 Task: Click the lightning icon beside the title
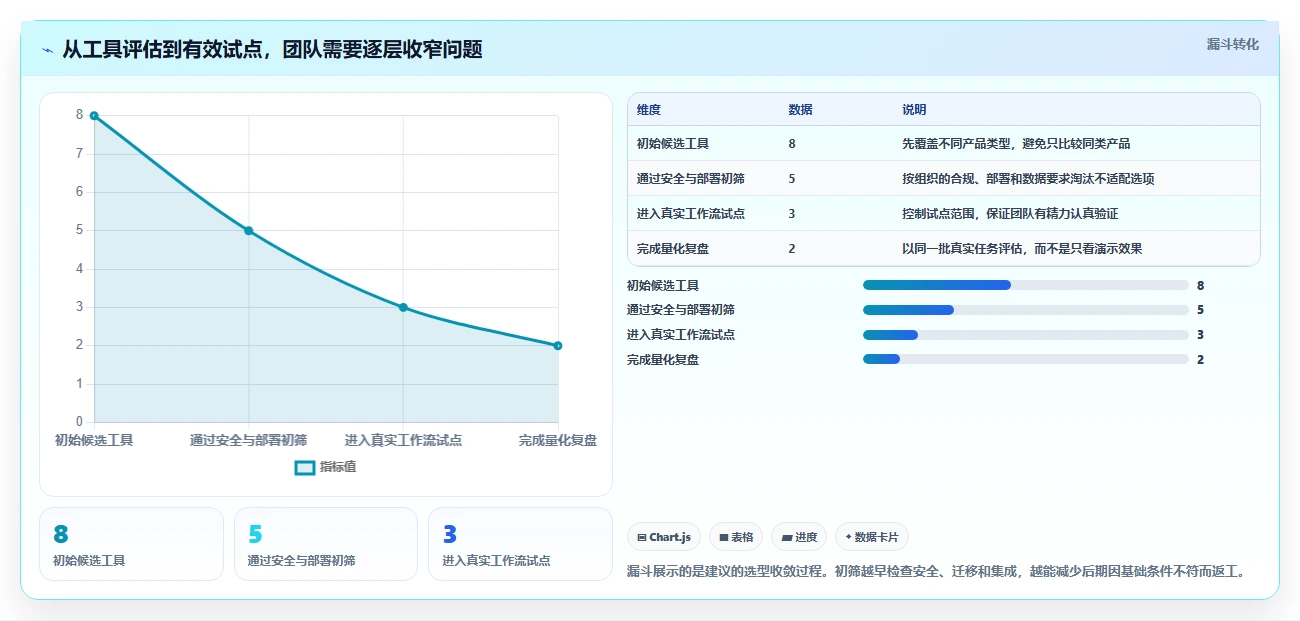(x=48, y=50)
